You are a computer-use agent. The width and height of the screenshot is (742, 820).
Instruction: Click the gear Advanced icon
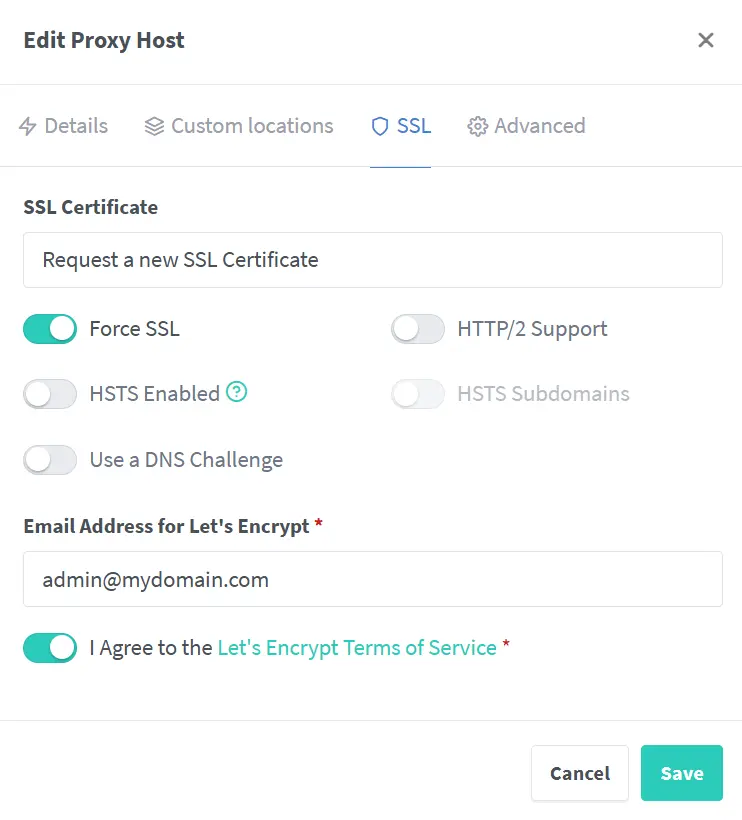(477, 126)
